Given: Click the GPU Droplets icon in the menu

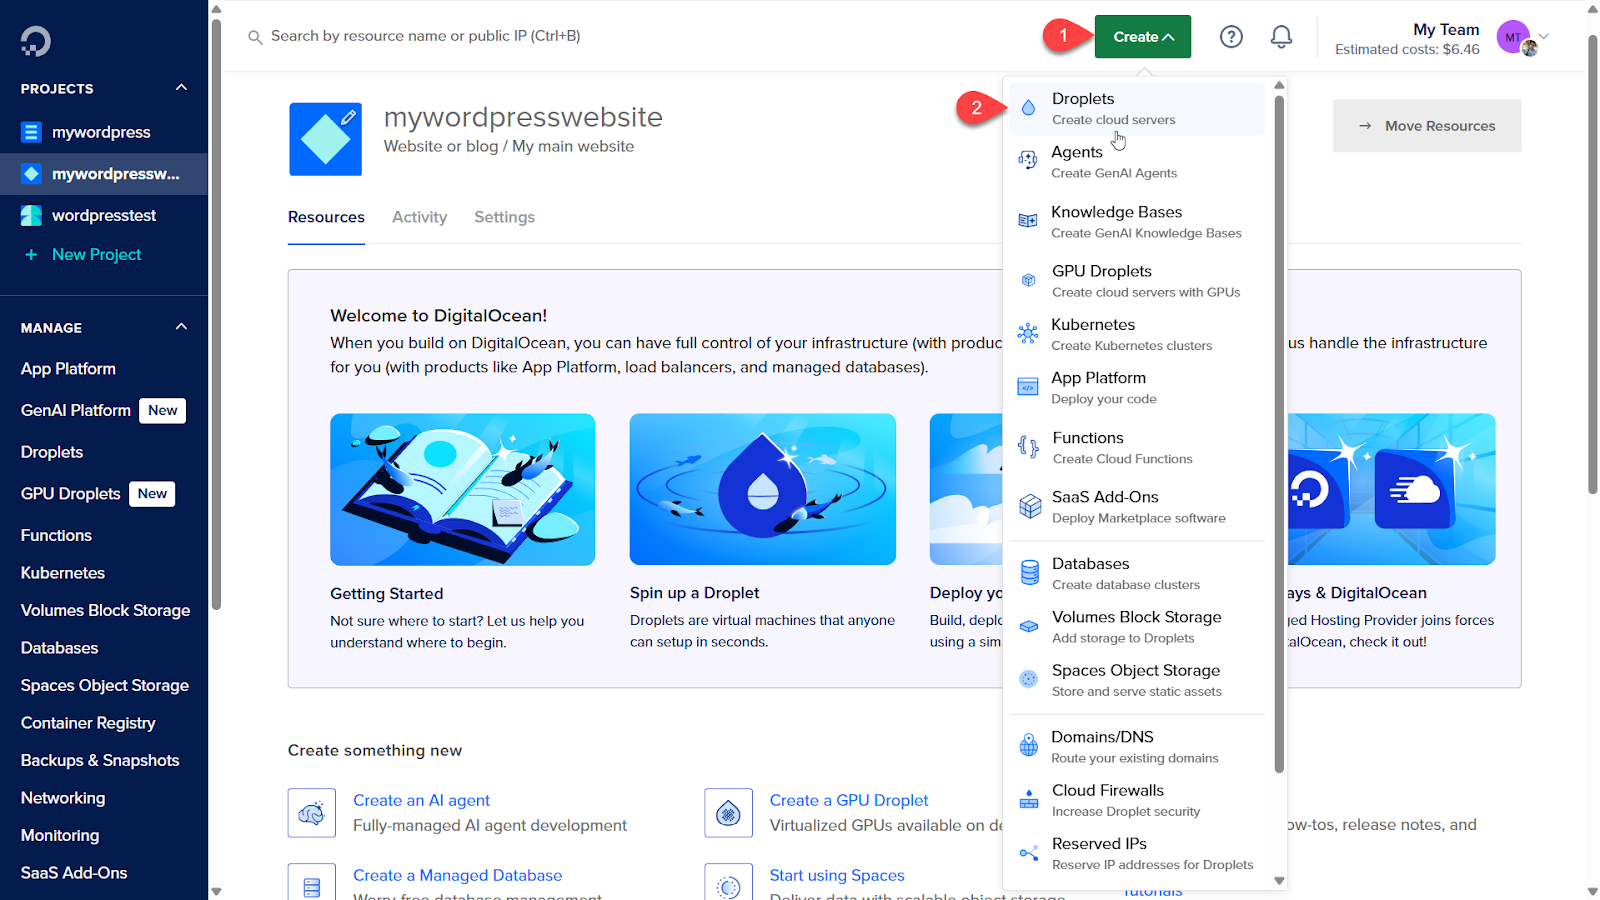Looking at the screenshot, I should click(x=1028, y=280).
